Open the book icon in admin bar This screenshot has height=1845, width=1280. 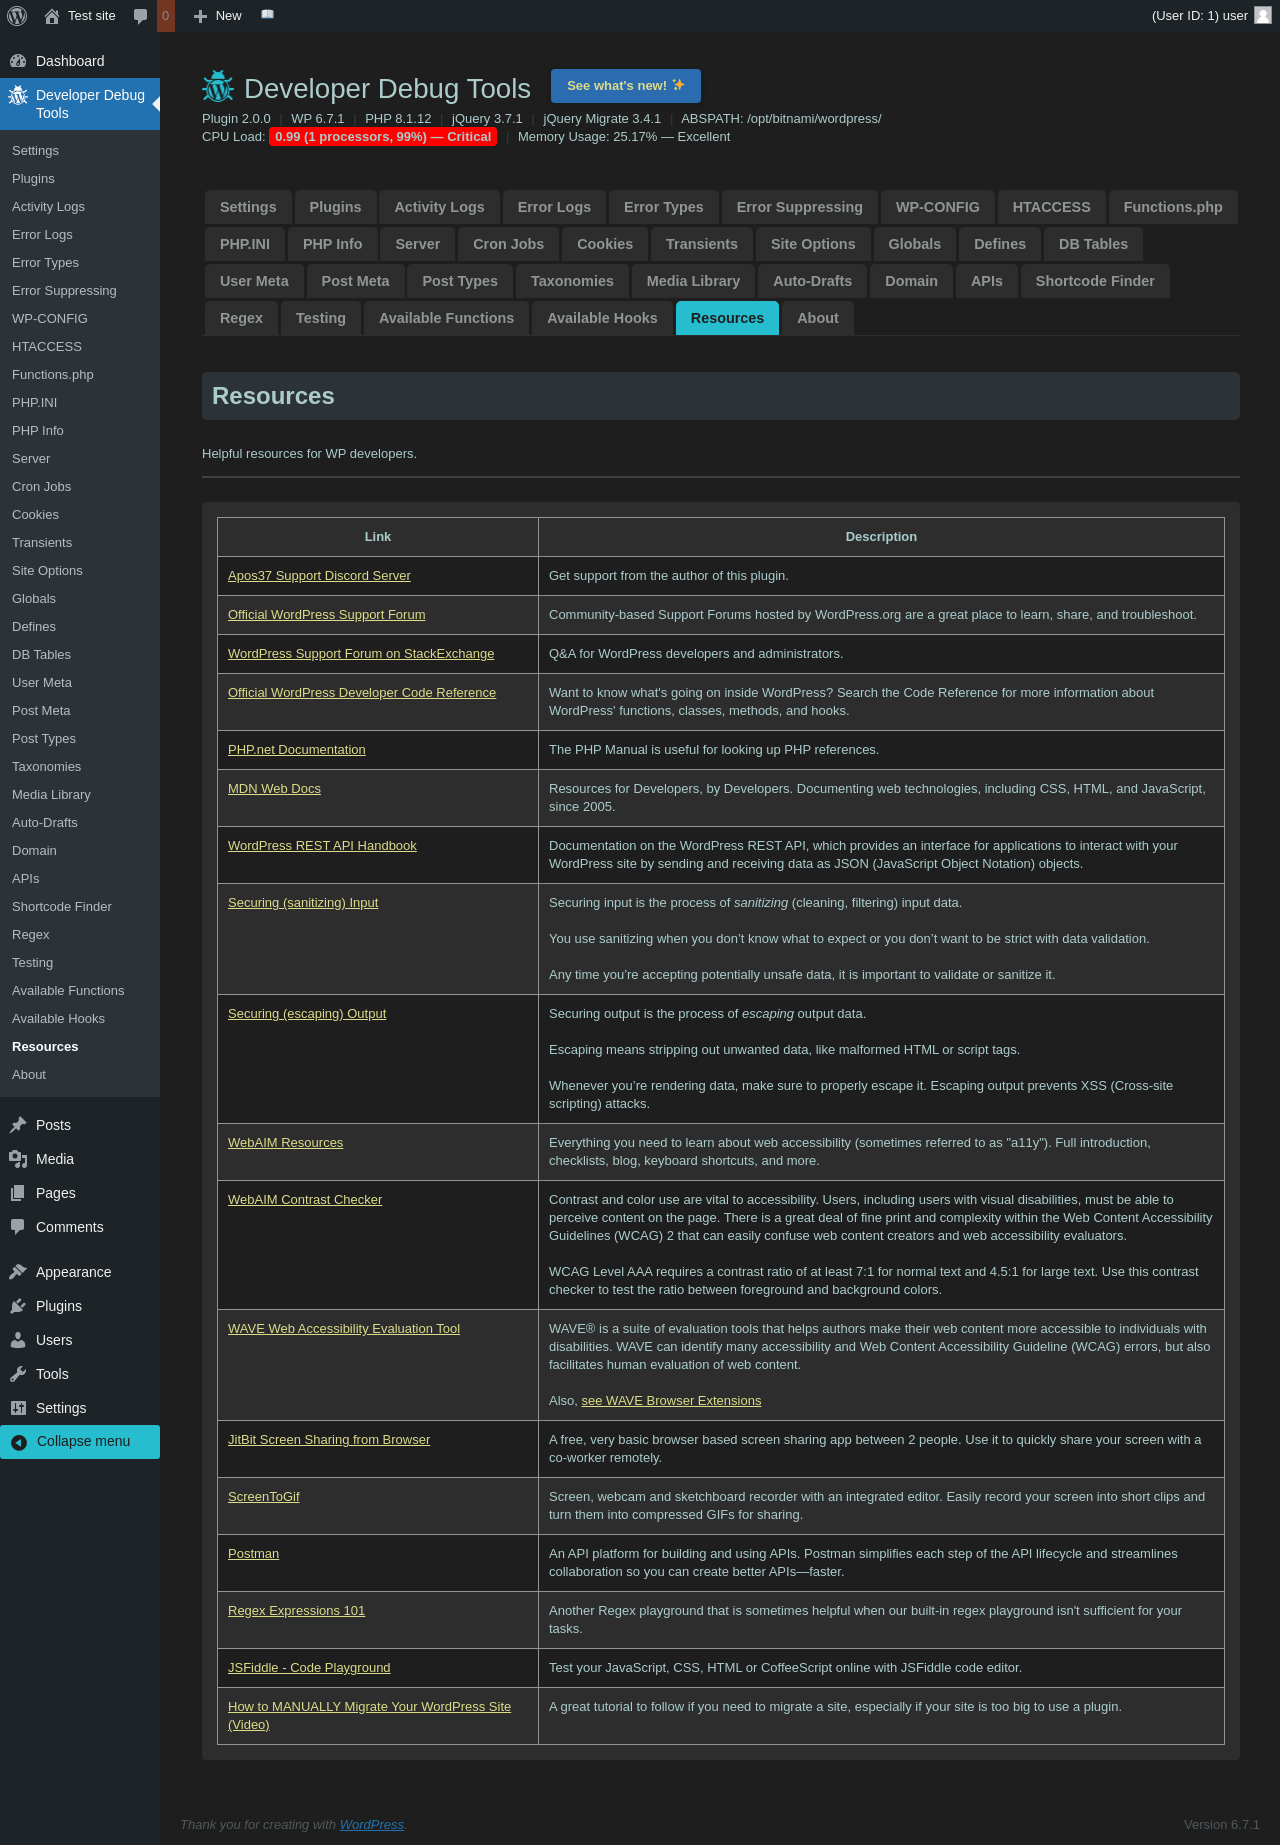pyautogui.click(x=267, y=15)
